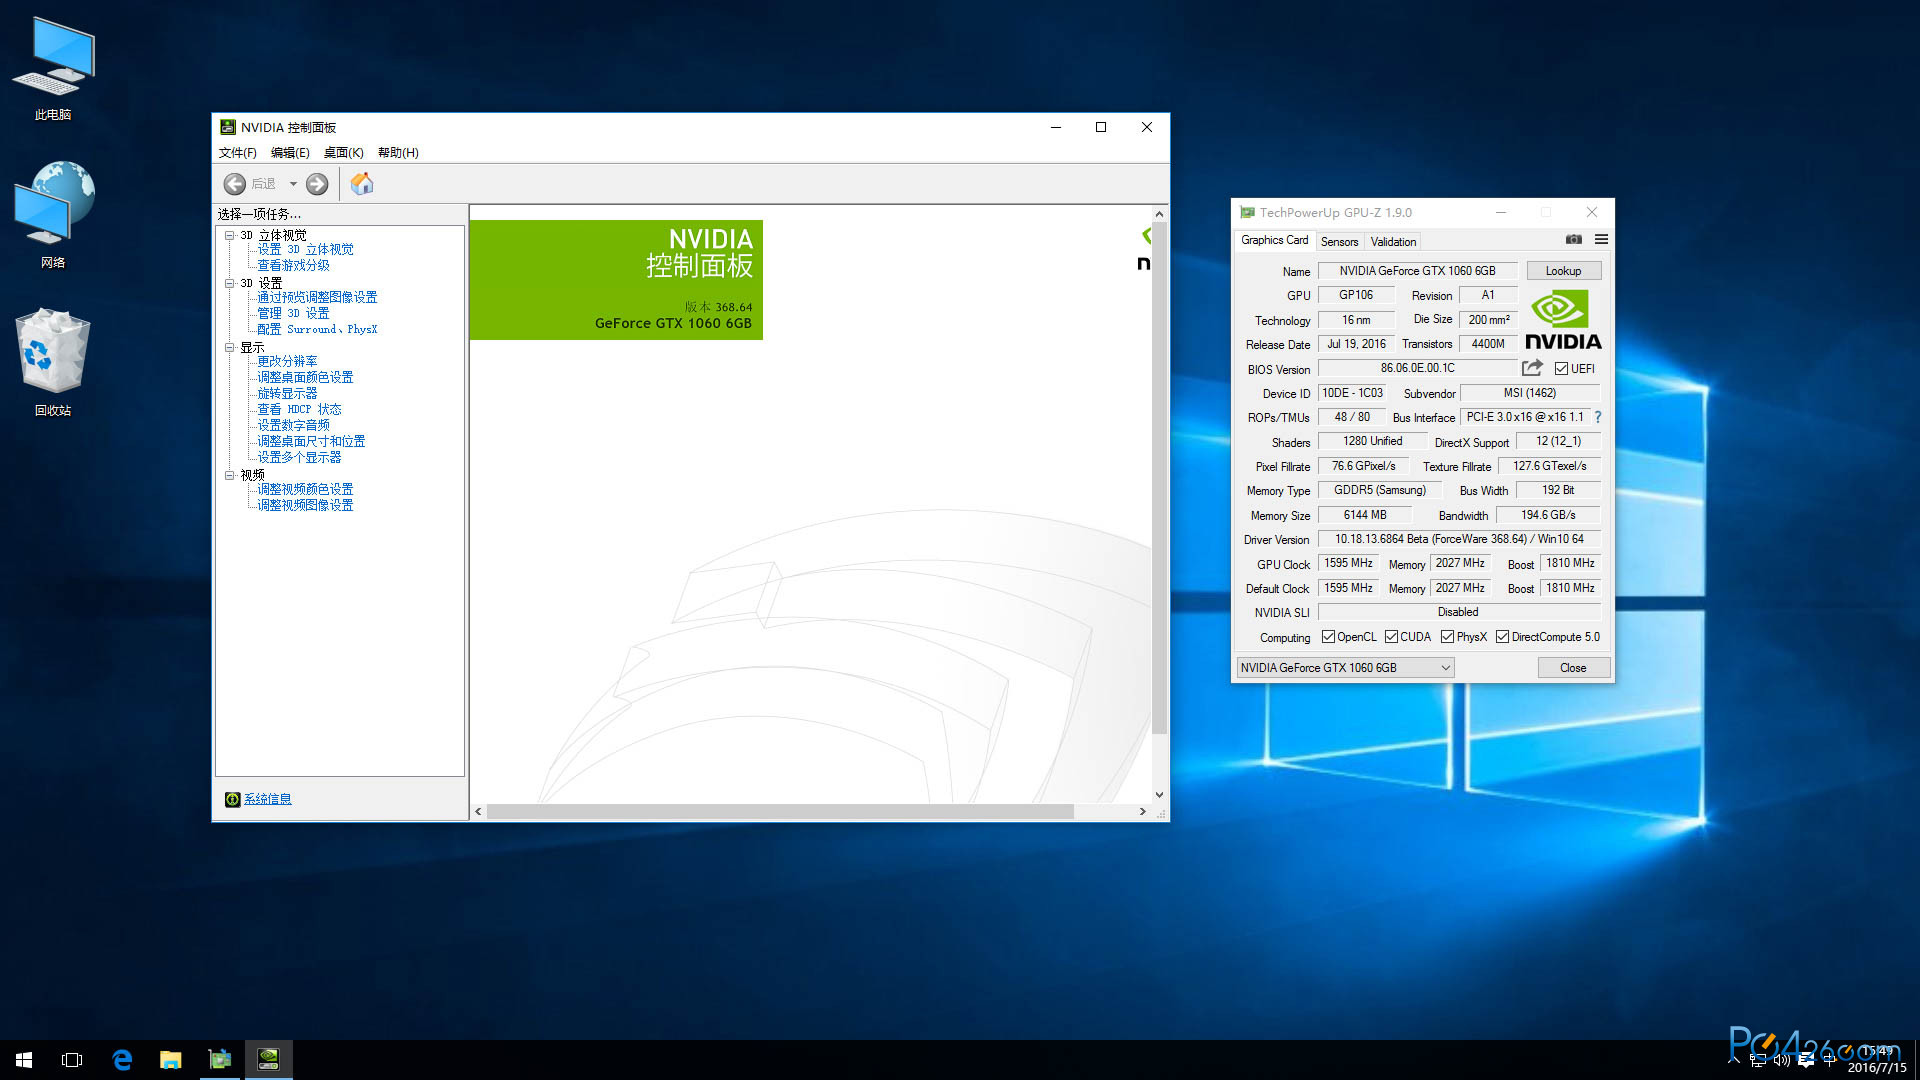This screenshot has height=1080, width=1920.
Task: Launch Edge browser from taskbar
Action: click(x=122, y=1060)
